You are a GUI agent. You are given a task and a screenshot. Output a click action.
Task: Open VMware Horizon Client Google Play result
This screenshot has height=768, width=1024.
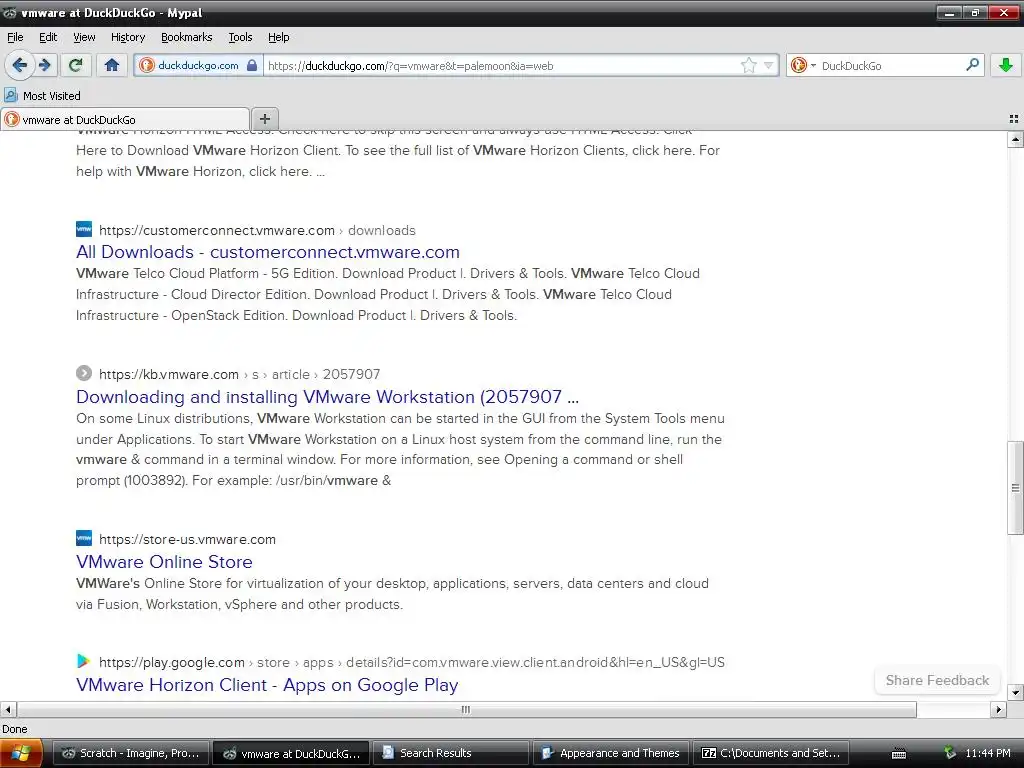point(267,685)
